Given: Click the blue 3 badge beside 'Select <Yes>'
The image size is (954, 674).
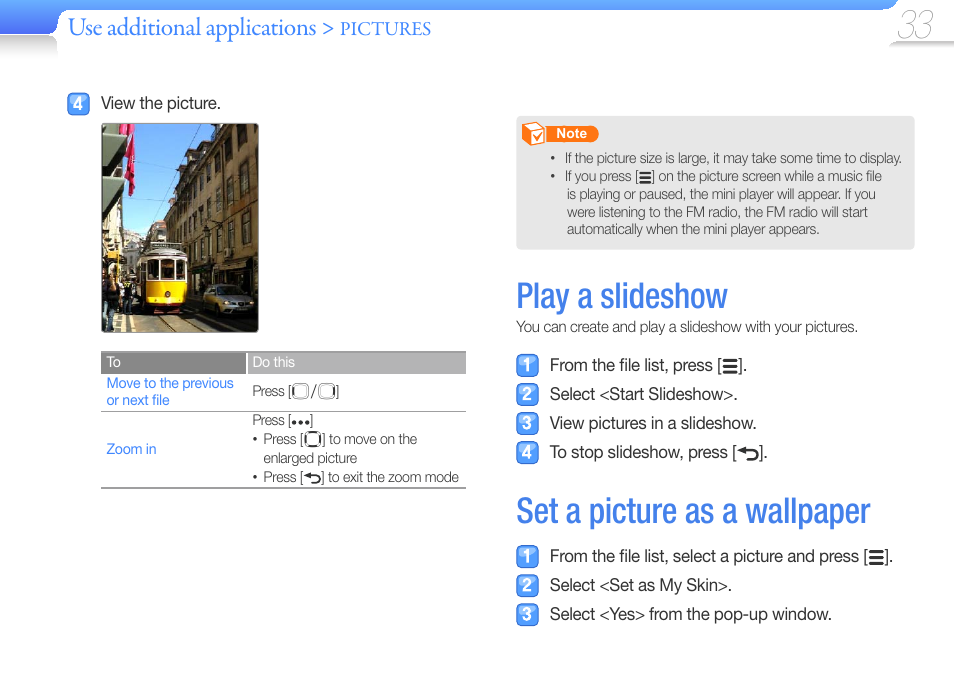Looking at the screenshot, I should (x=527, y=614).
